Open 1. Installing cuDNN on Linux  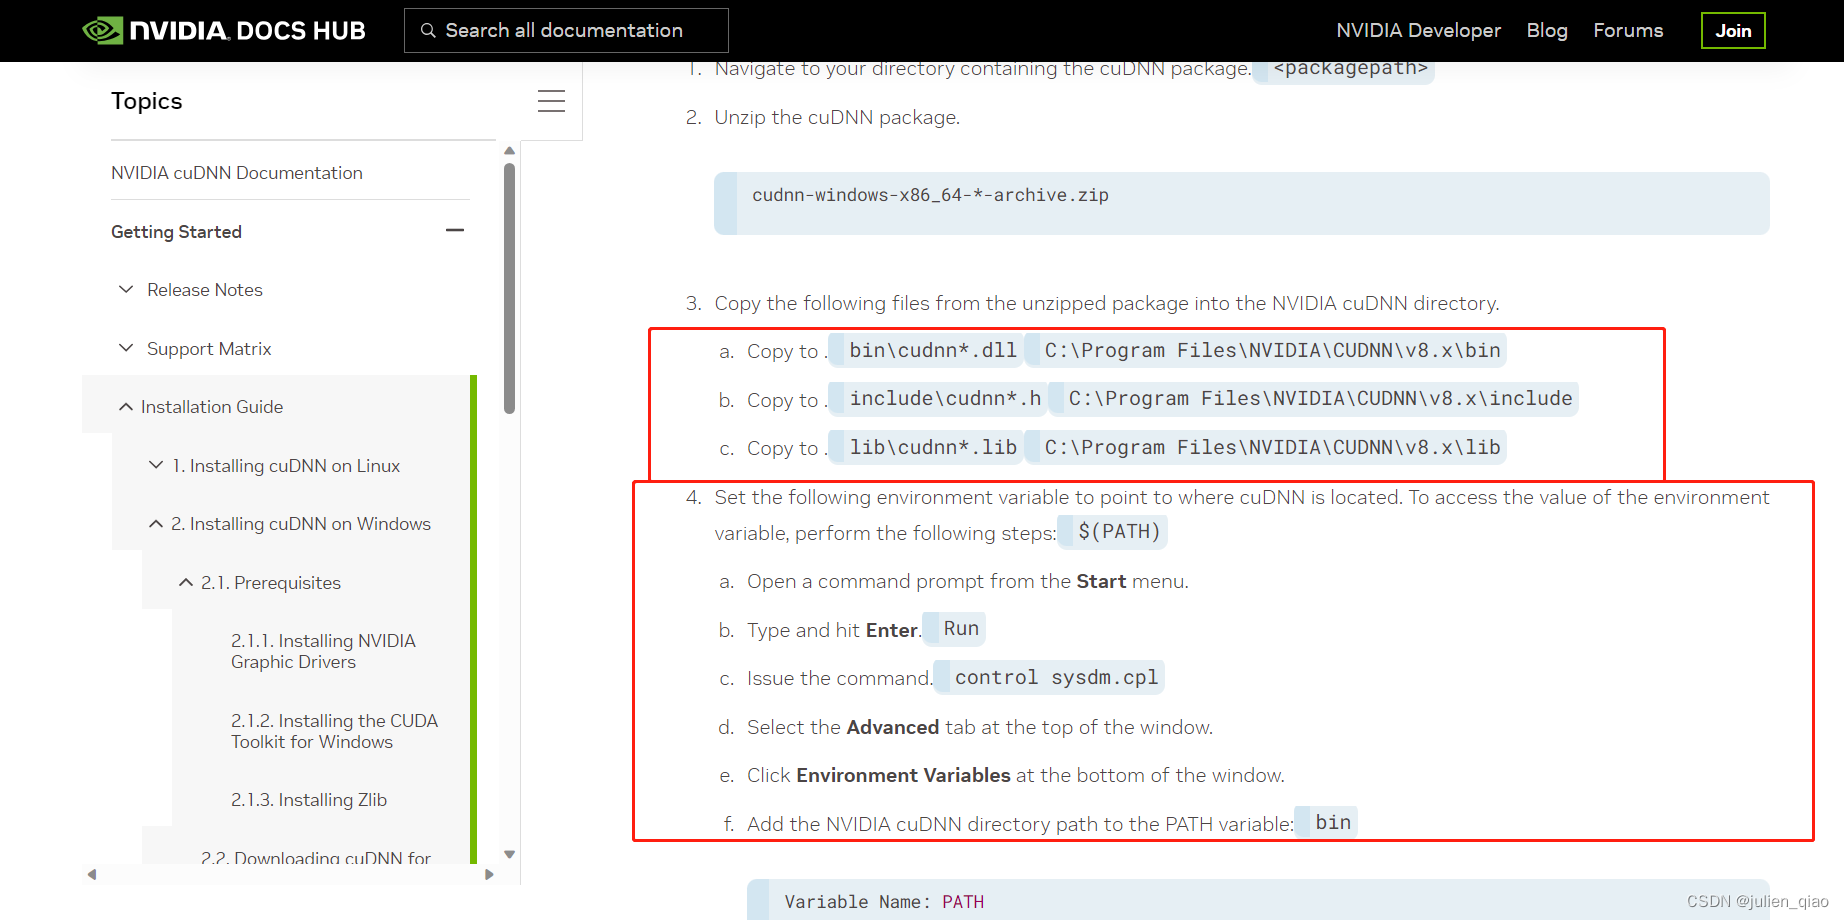(286, 466)
